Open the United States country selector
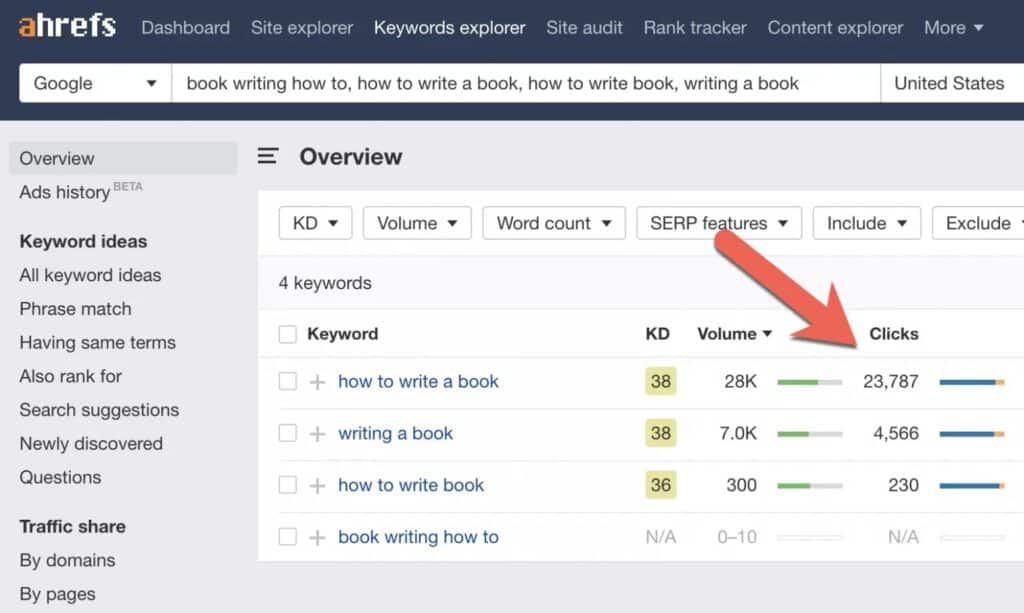This screenshot has width=1024, height=613. (952, 83)
